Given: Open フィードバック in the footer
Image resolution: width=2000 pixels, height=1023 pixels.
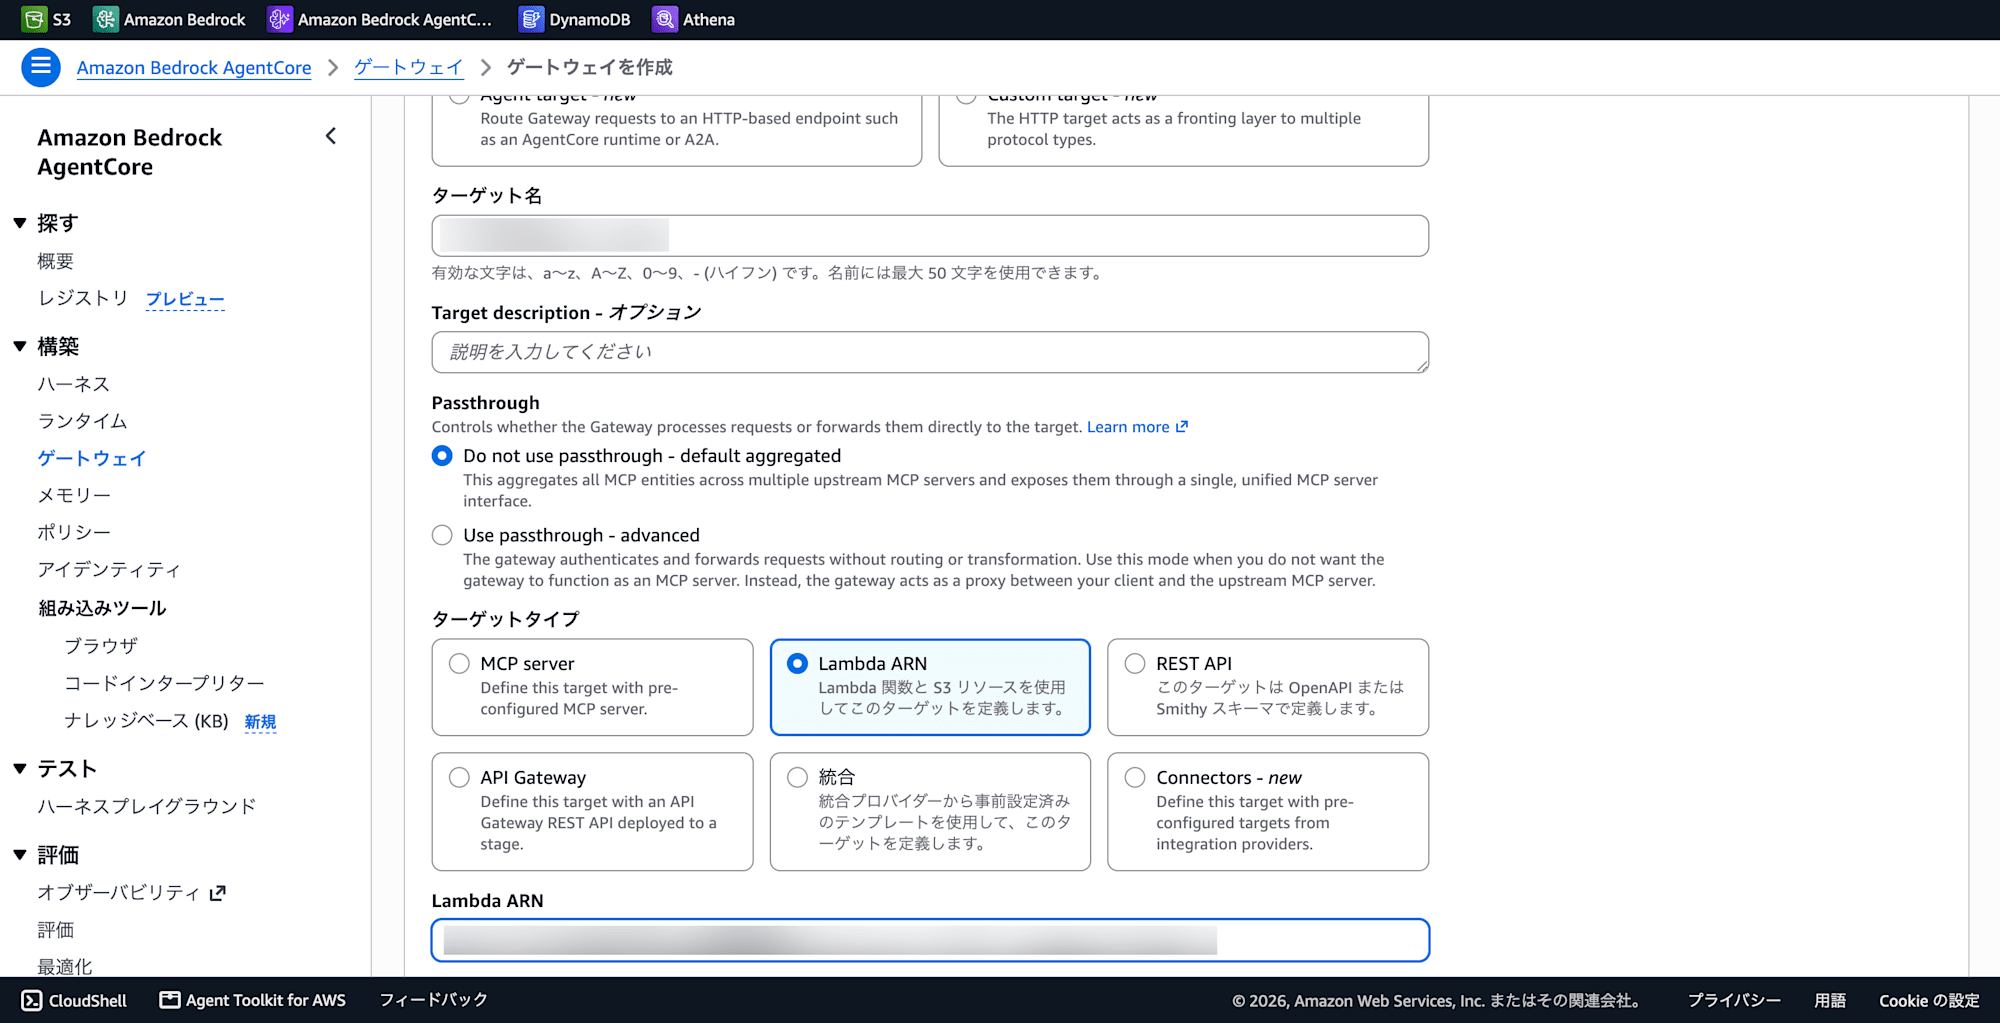Looking at the screenshot, I should [x=433, y=1000].
